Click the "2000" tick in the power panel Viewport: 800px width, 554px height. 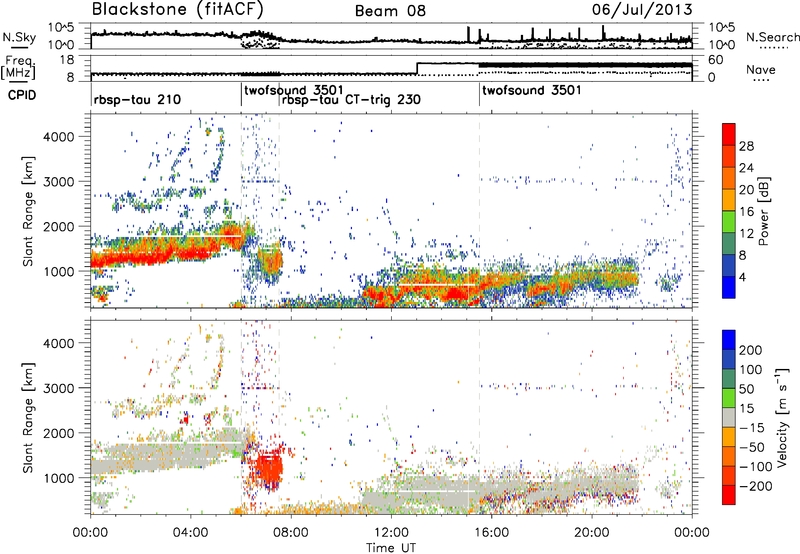[x=58, y=226]
